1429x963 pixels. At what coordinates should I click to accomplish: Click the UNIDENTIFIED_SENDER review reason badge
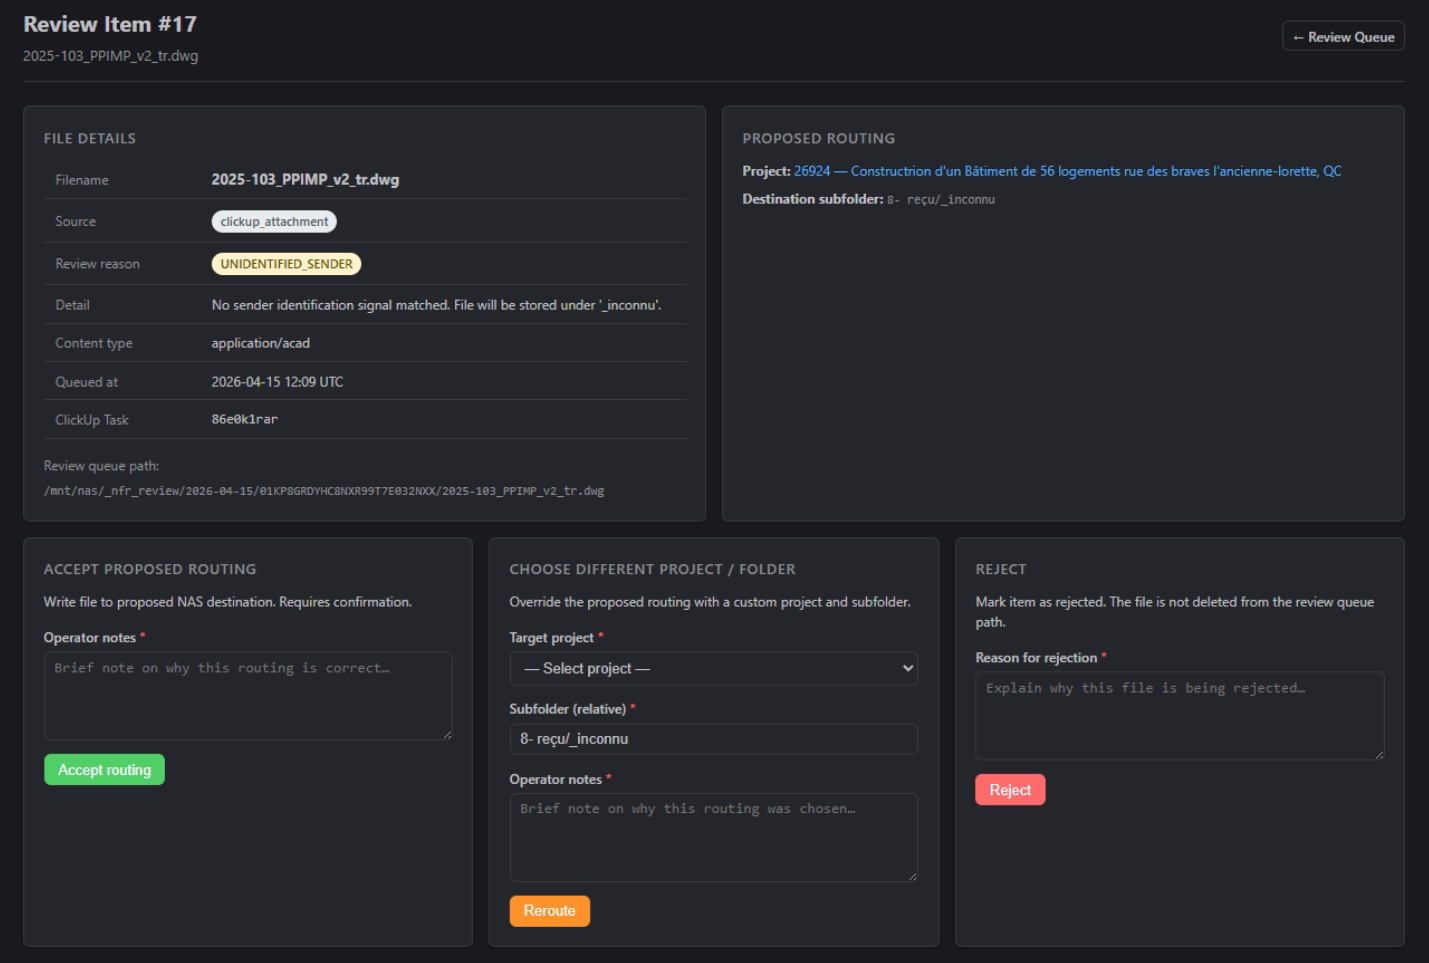point(286,264)
